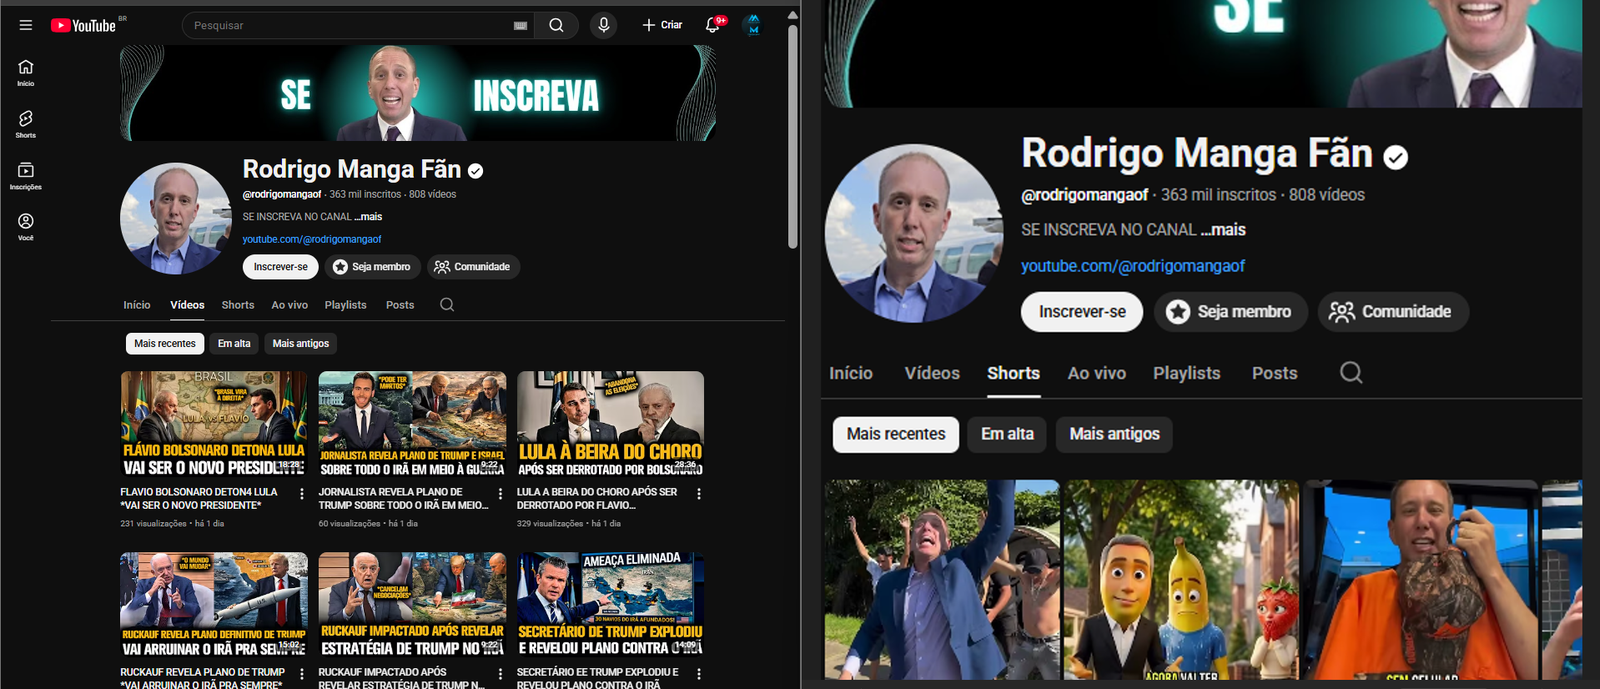This screenshot has height=689, width=1600.
Task: Open Ao vivo tab in left window
Action: (290, 305)
